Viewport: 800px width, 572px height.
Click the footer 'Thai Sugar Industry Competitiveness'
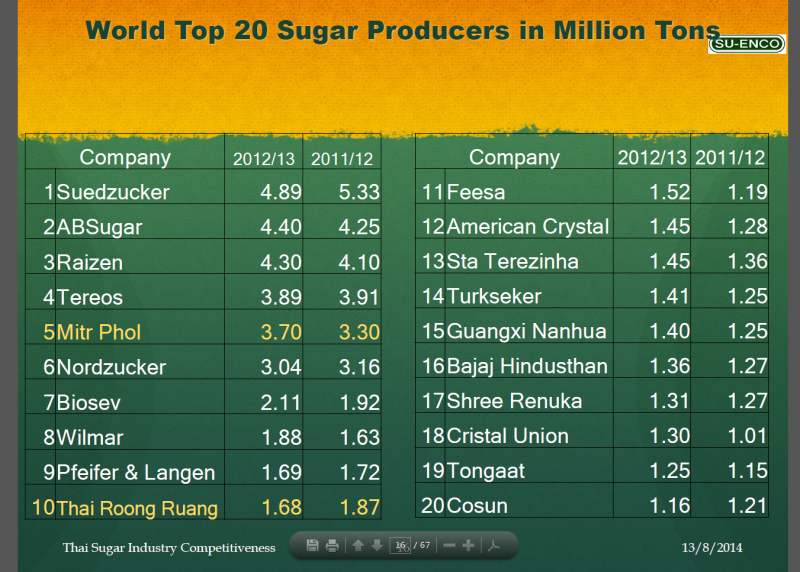coord(169,548)
